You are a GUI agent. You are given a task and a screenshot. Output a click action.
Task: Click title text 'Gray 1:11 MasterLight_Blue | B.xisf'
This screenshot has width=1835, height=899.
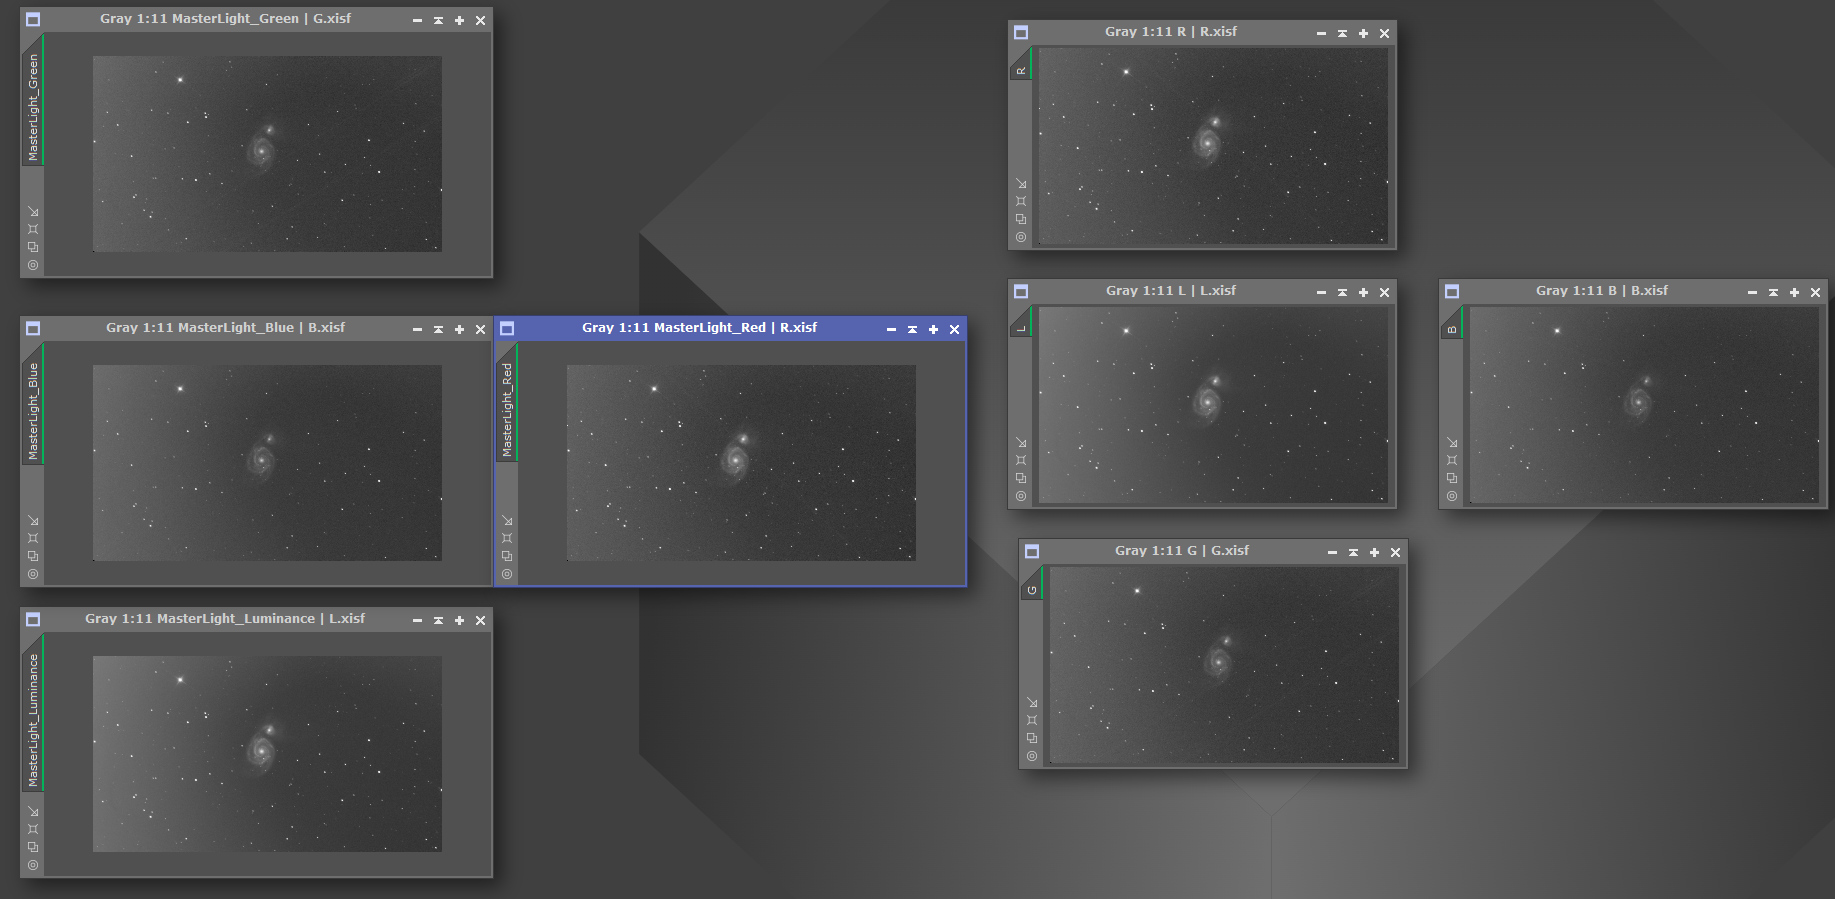pyautogui.click(x=226, y=328)
